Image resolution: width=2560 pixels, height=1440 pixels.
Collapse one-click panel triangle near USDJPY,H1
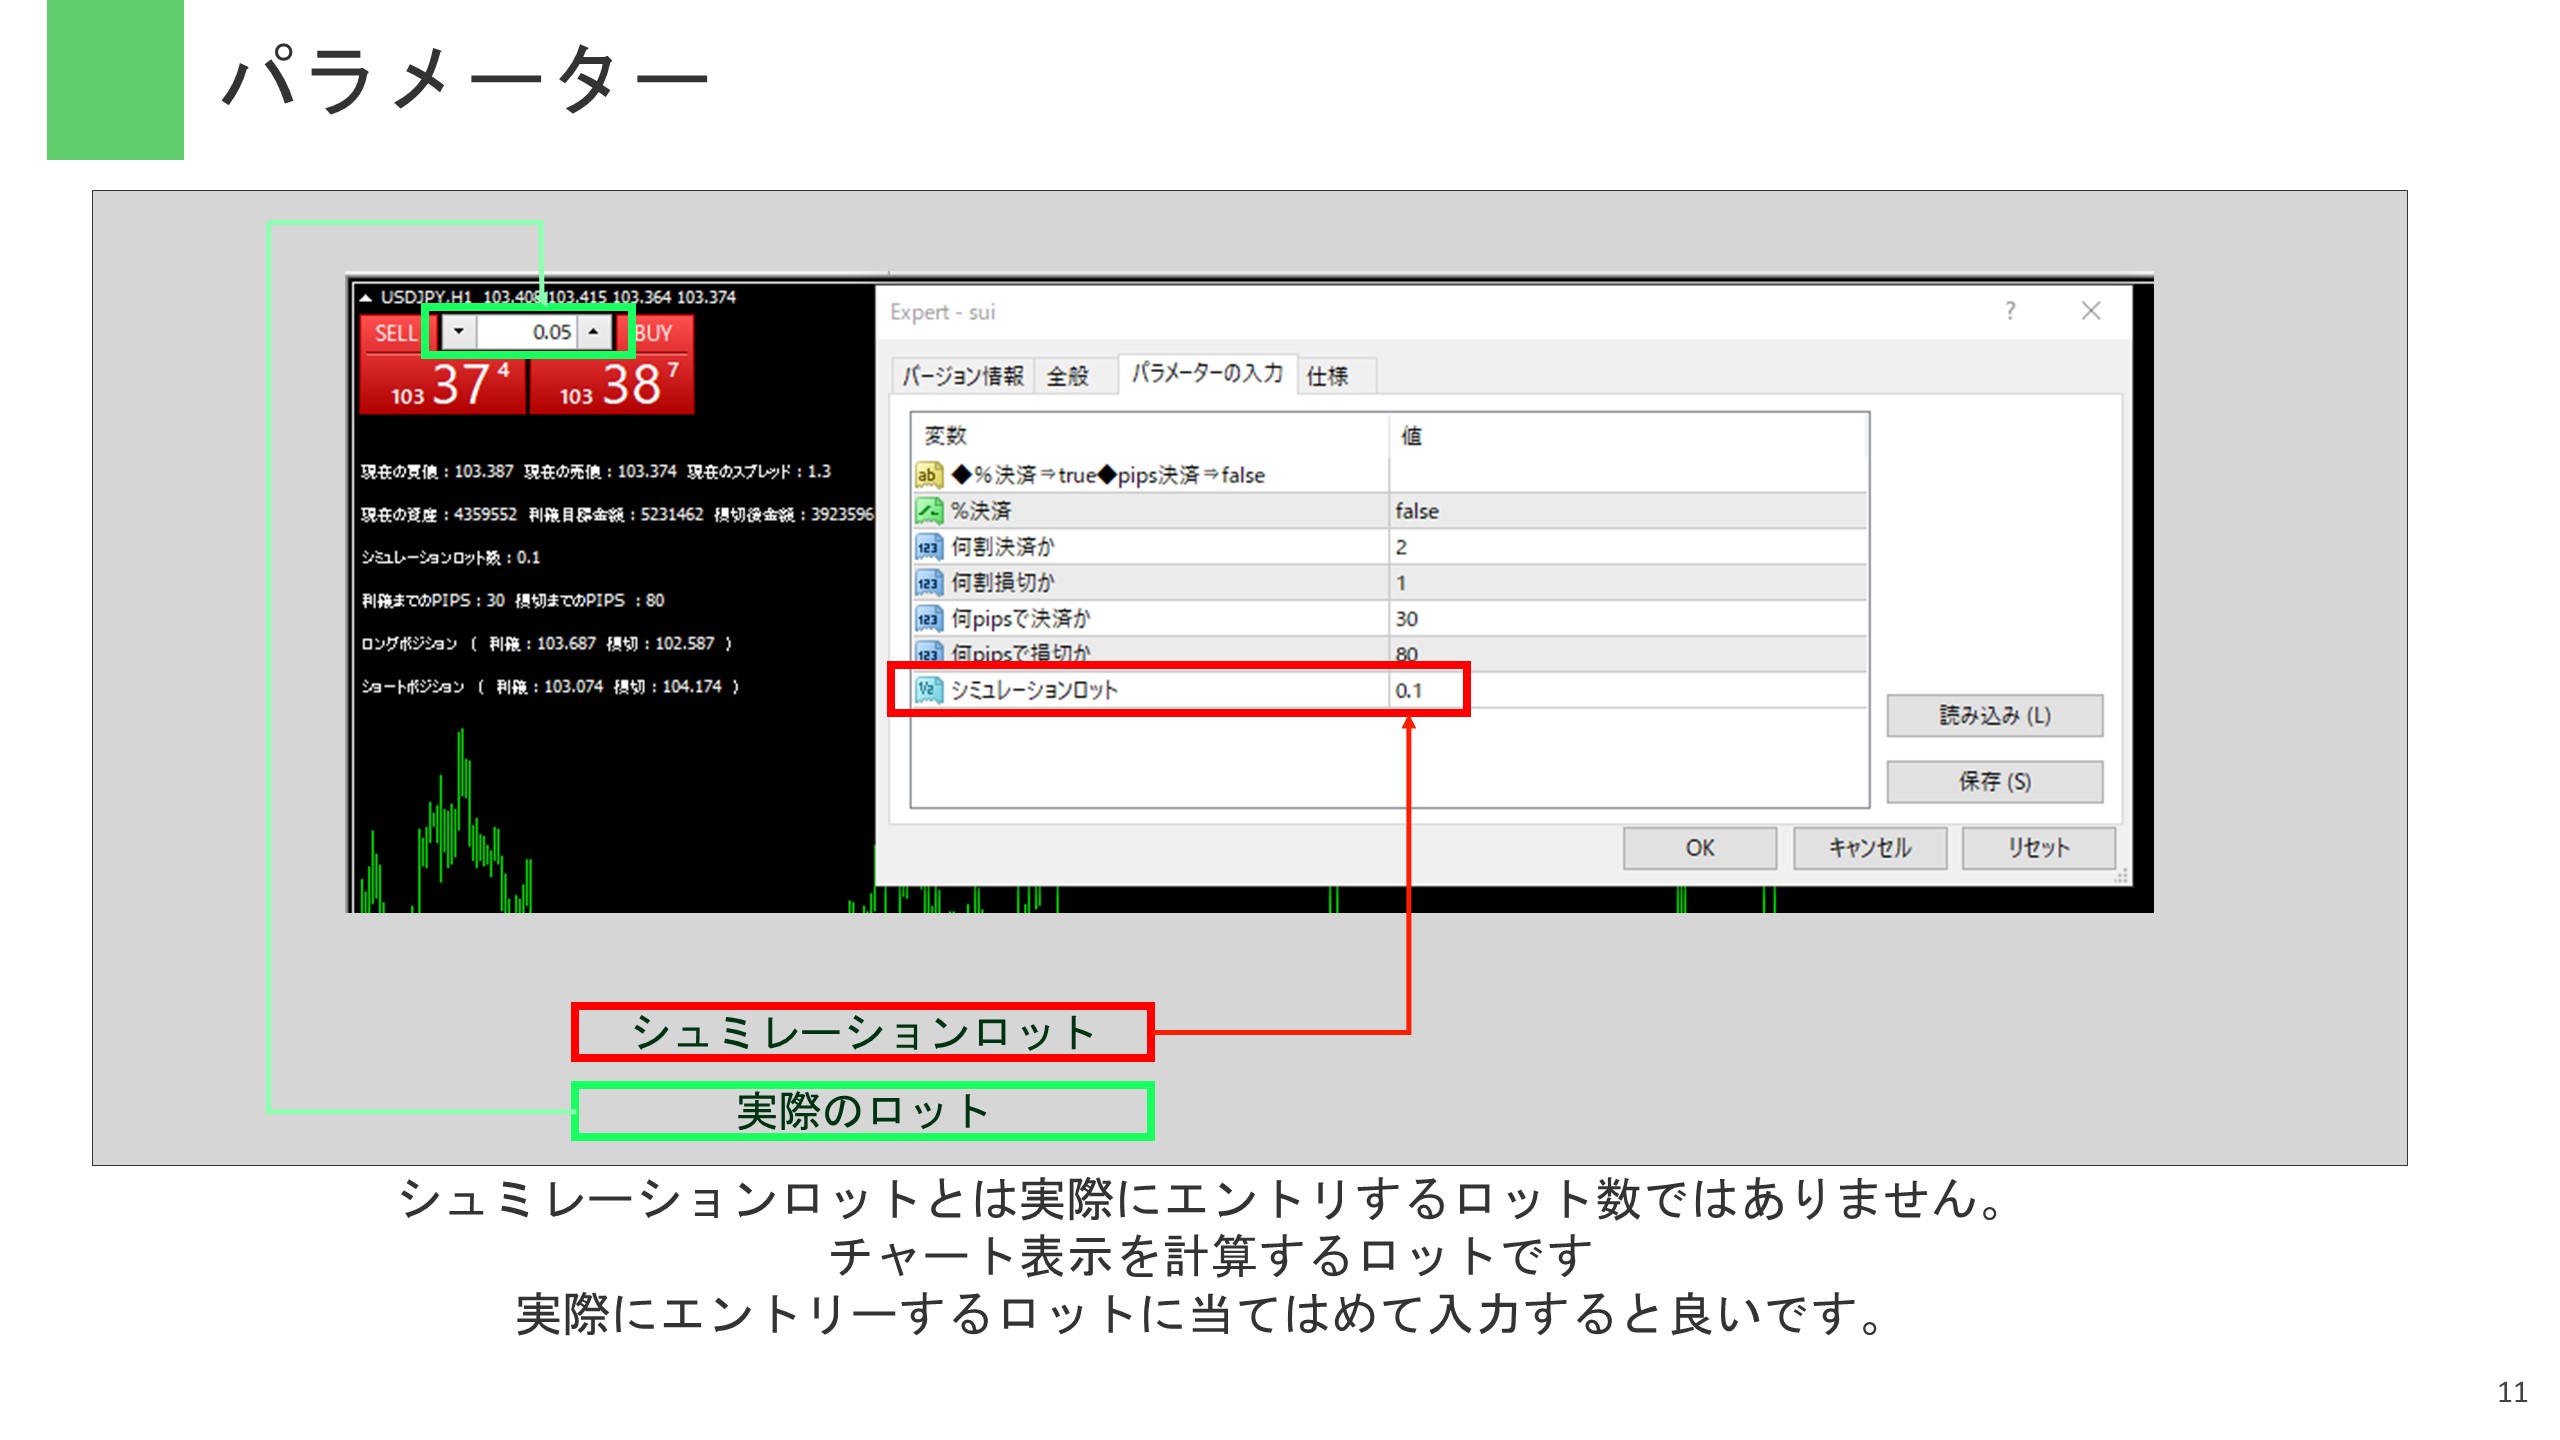[x=366, y=298]
